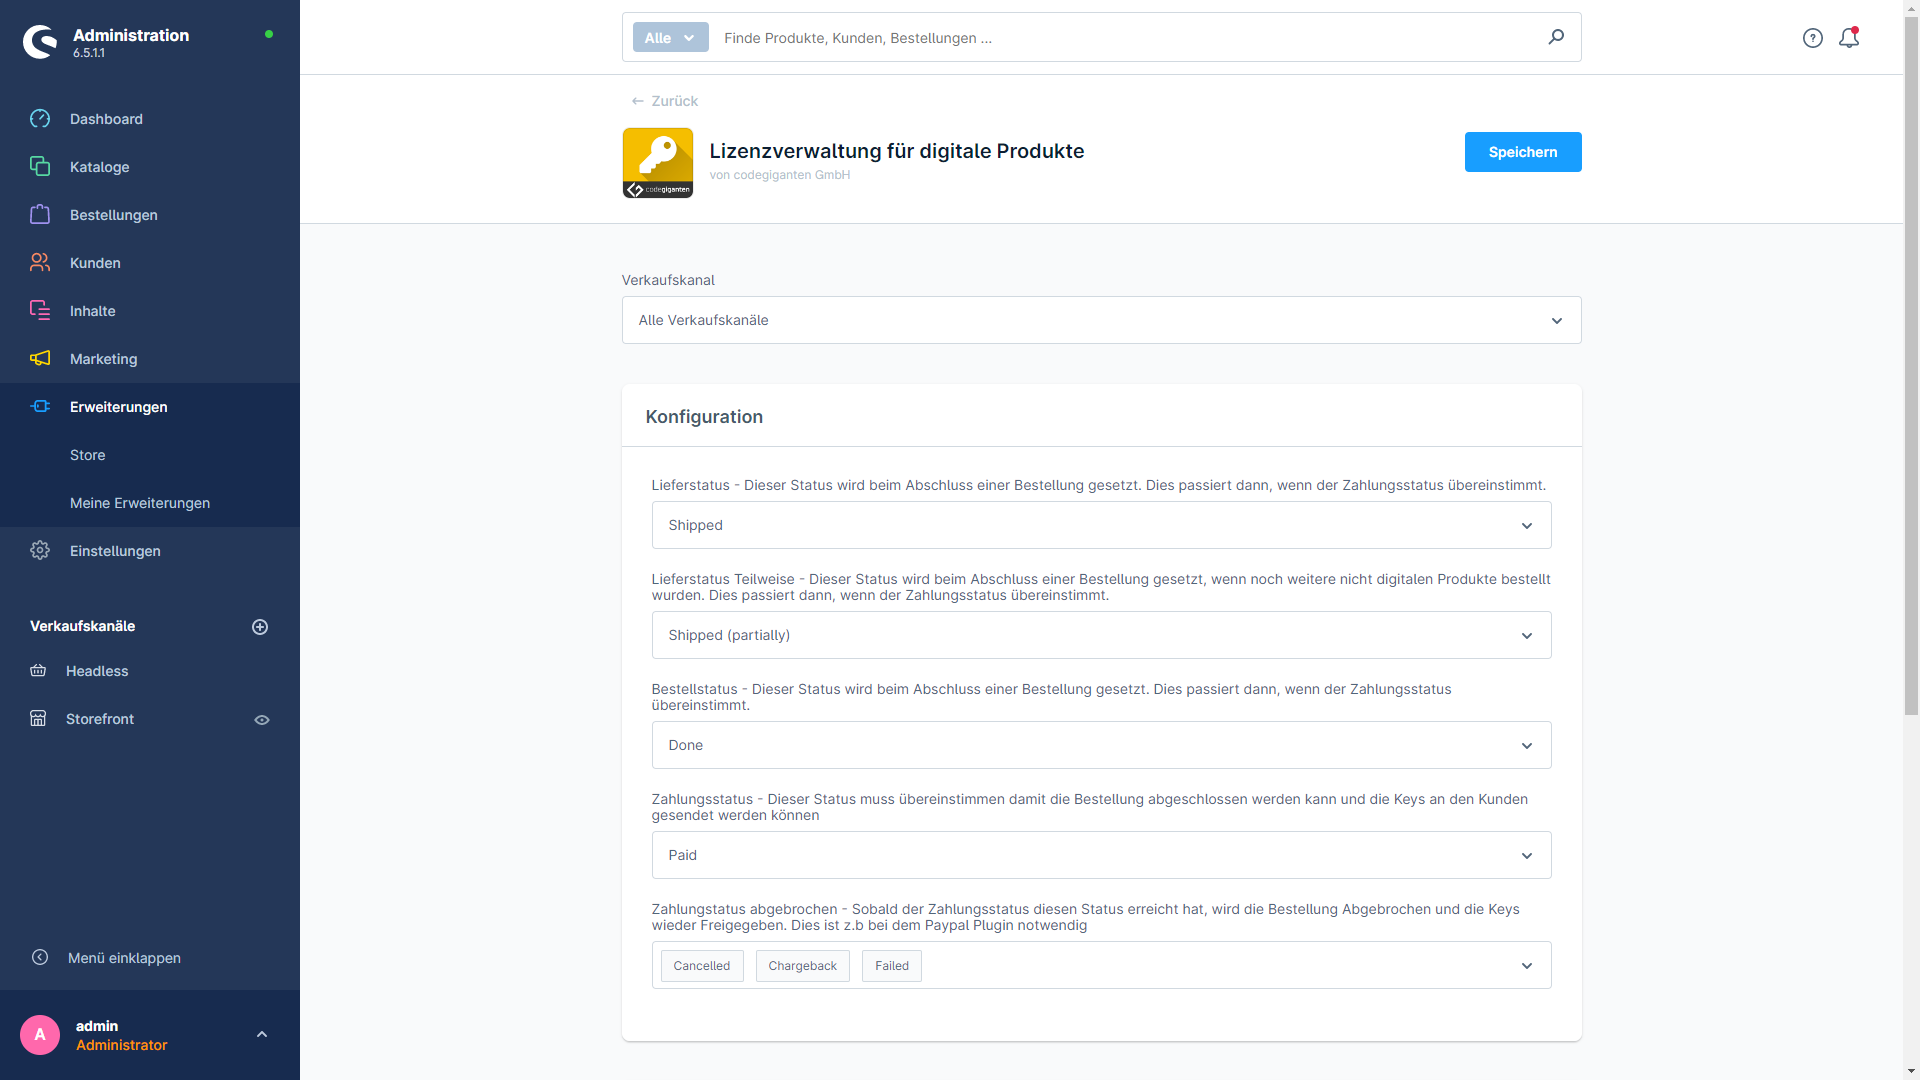Click the Kataloge catalog icon
Image resolution: width=1920 pixels, height=1080 pixels.
click(x=40, y=167)
